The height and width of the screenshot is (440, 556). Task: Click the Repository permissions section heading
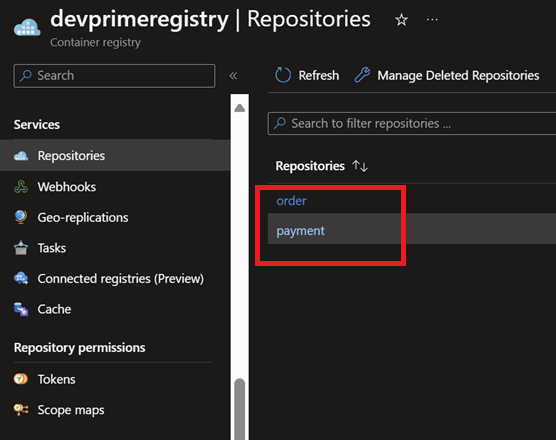pyautogui.click(x=79, y=347)
